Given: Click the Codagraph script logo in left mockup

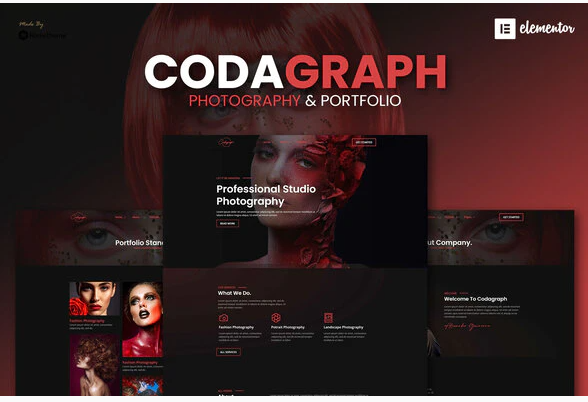Looking at the screenshot, I should coord(79,217).
